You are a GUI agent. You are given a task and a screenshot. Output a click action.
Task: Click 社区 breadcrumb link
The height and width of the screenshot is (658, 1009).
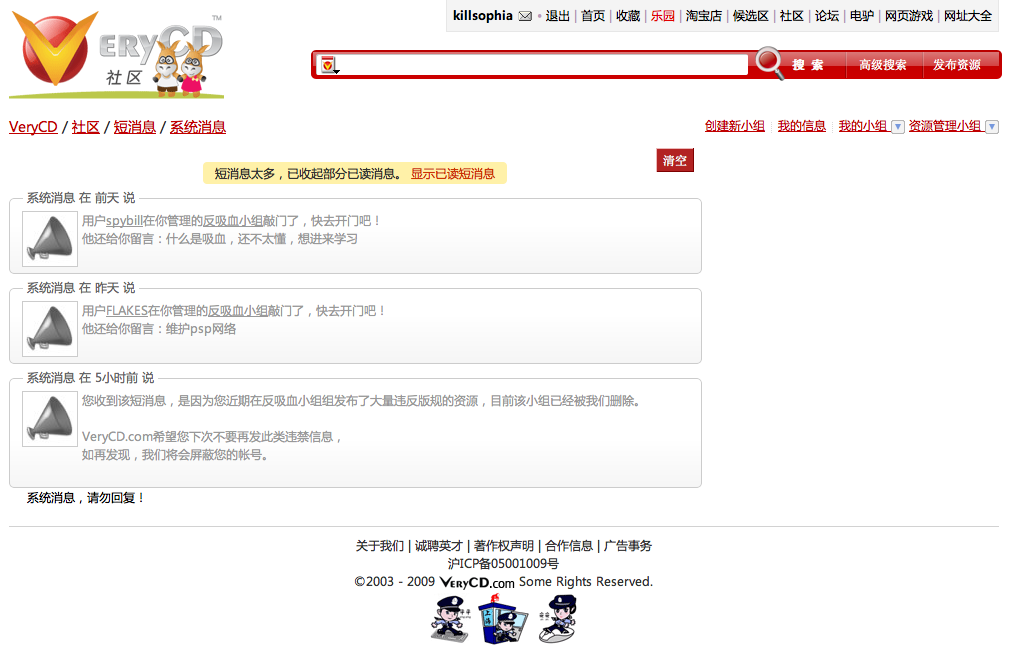[x=86, y=127]
